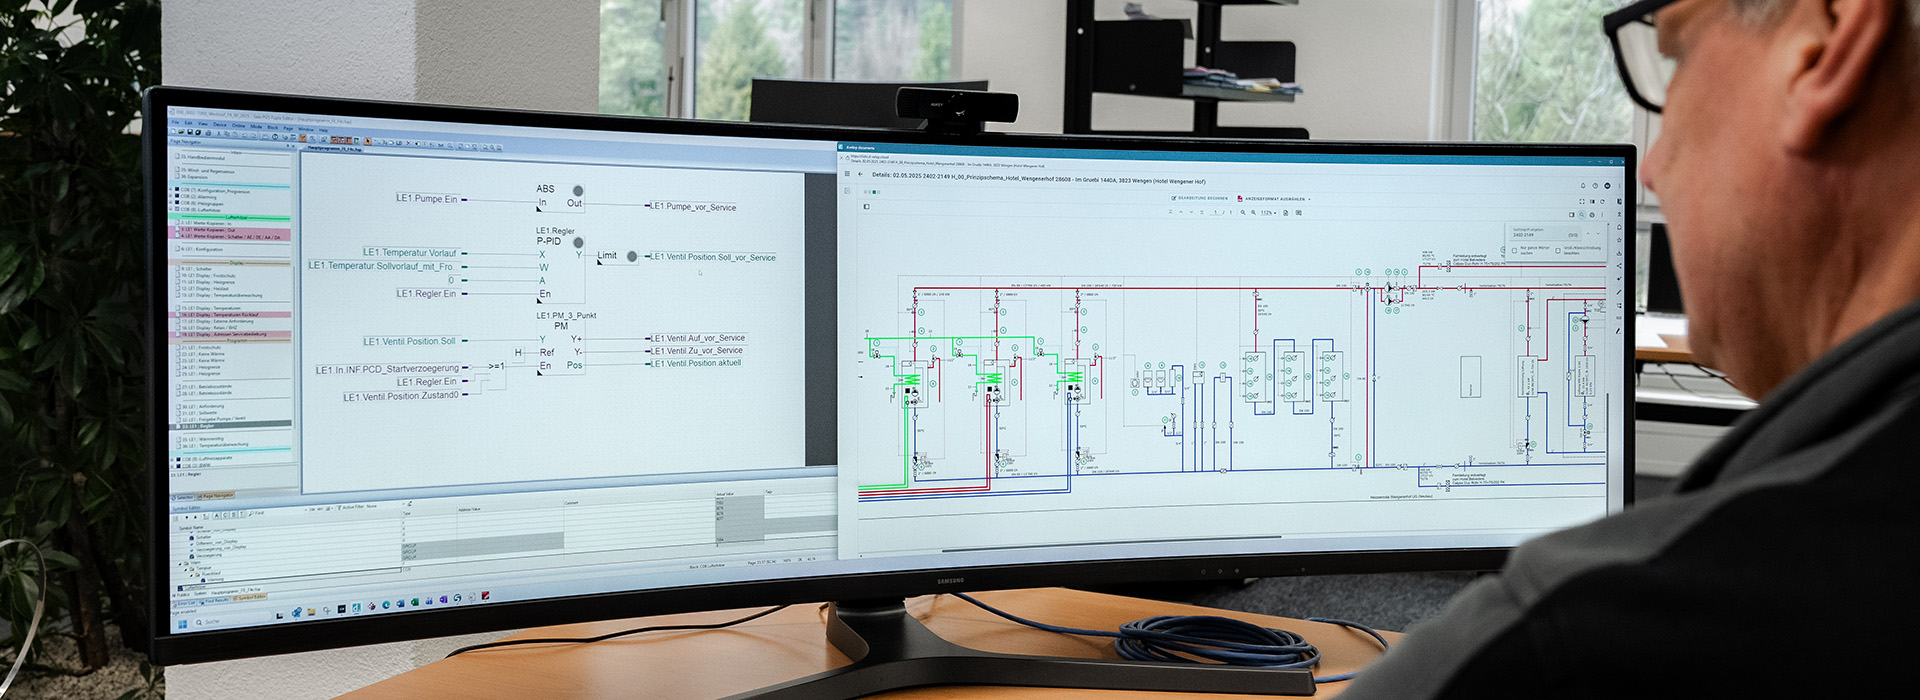This screenshot has height=700, width=1920.
Task: Click the A filter button in Symbol Editor
Action: pos(216,515)
